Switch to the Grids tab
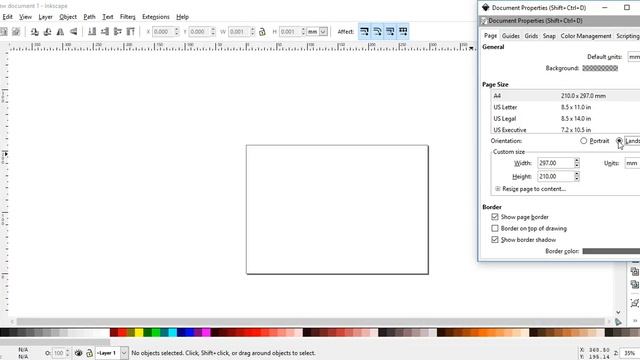Image resolution: width=640 pixels, height=360 pixels. coord(531,36)
